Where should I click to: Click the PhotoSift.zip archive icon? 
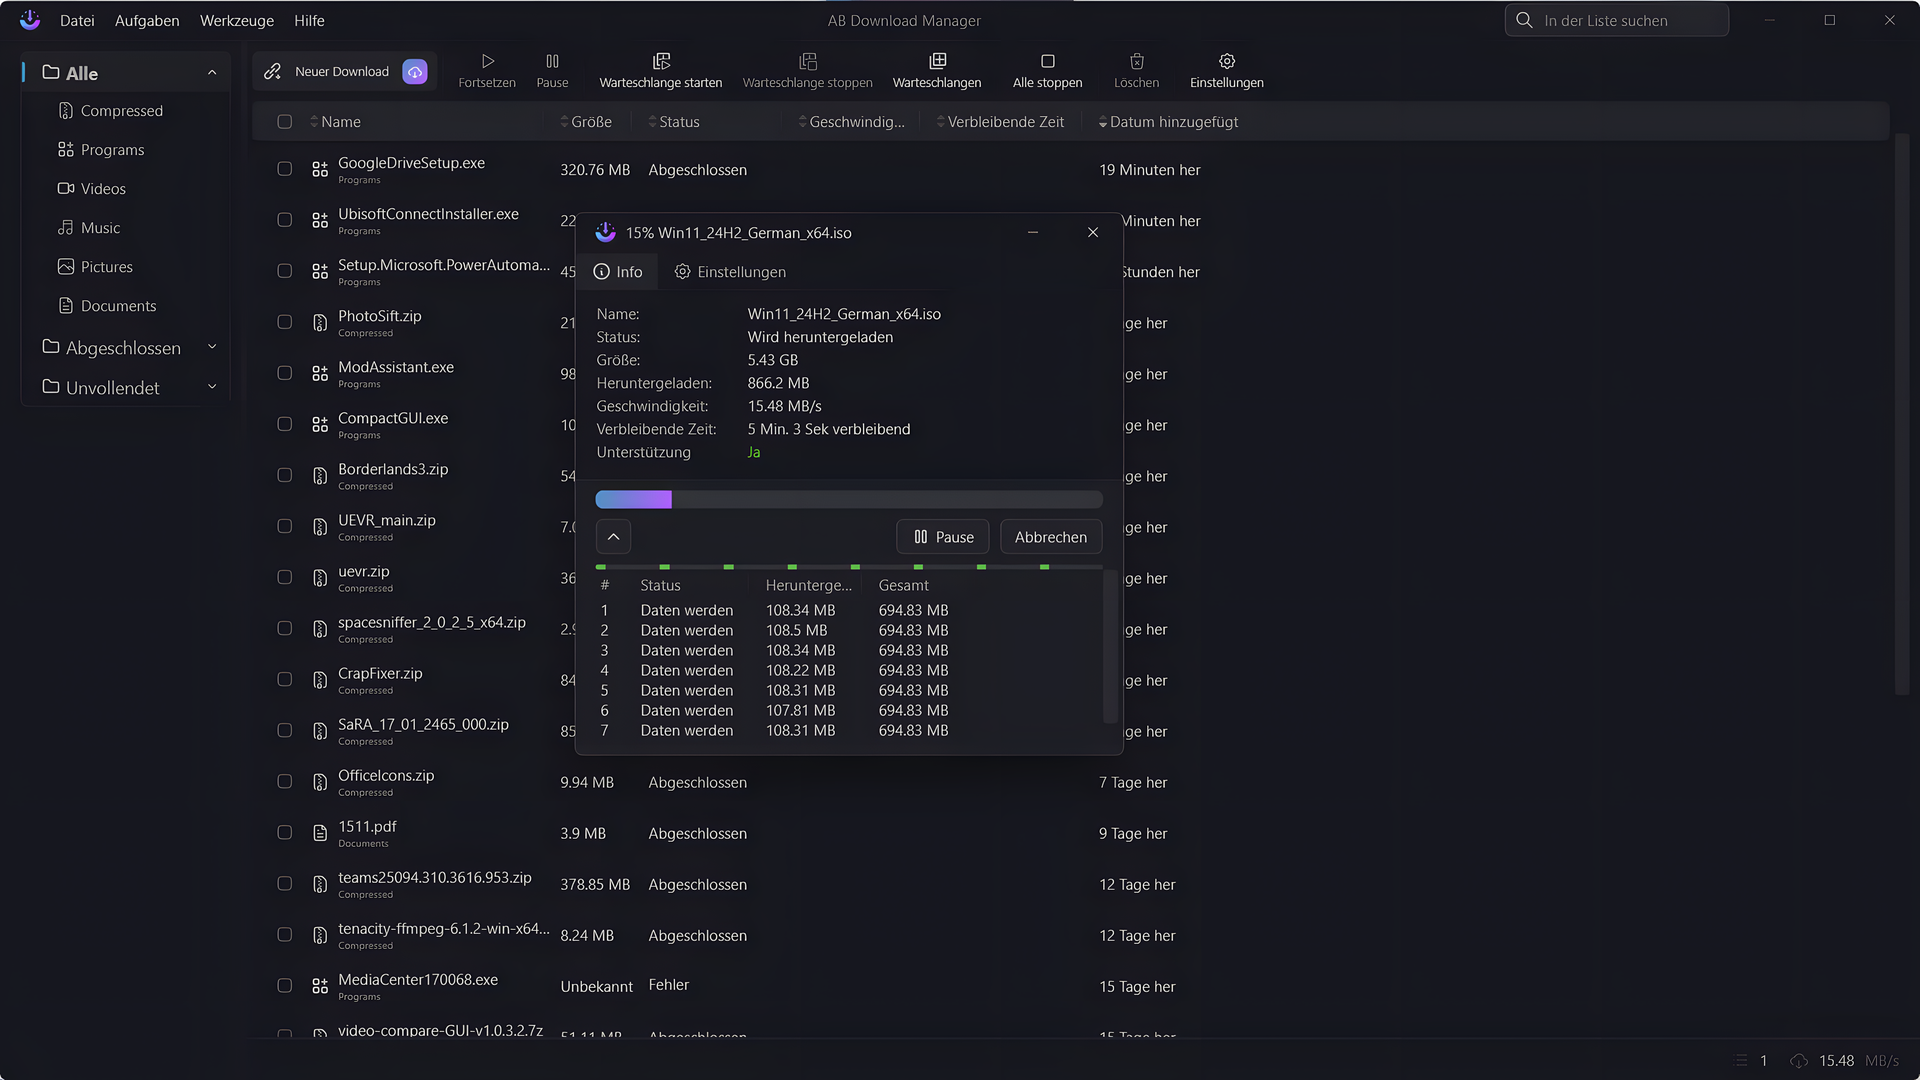pyautogui.click(x=320, y=323)
